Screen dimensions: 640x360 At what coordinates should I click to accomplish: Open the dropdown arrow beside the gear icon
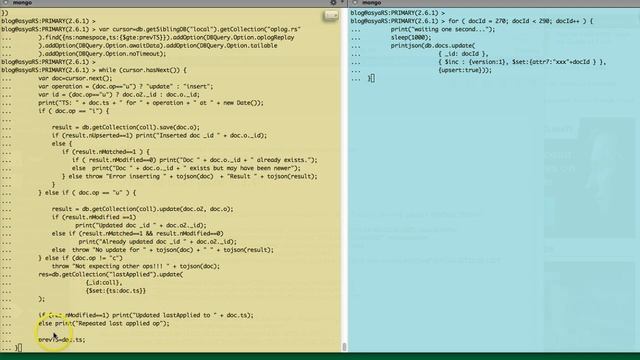point(342,2)
